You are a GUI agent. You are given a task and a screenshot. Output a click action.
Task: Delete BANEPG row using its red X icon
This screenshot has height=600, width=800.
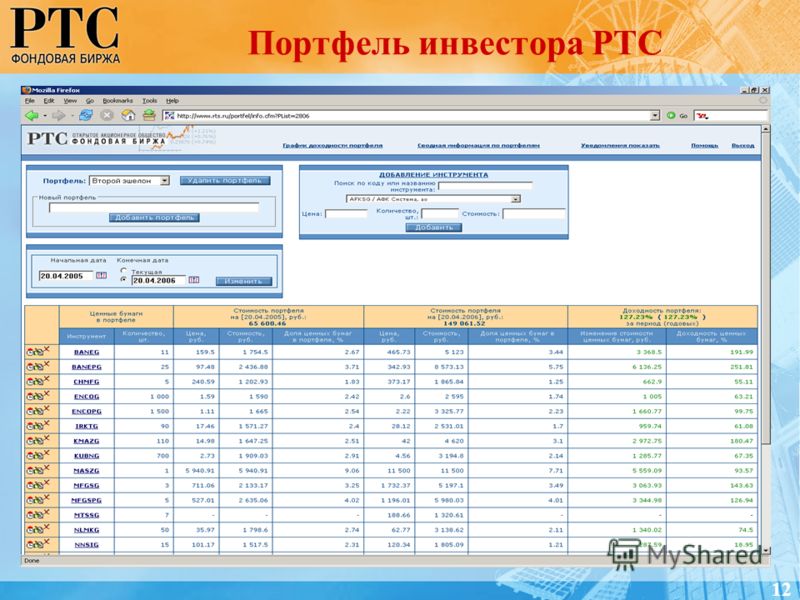coord(46,364)
